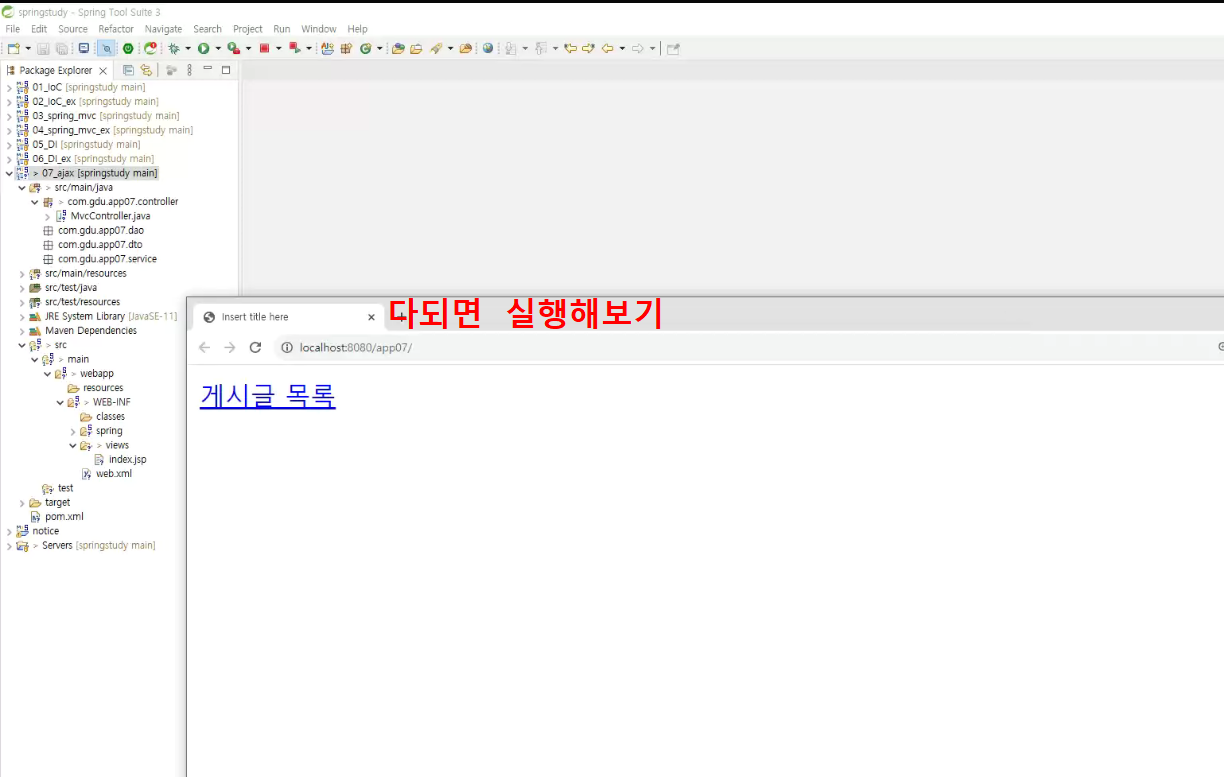The width and height of the screenshot is (1224, 777).
Task: Click the browser Back arrow button
Action: point(204,347)
